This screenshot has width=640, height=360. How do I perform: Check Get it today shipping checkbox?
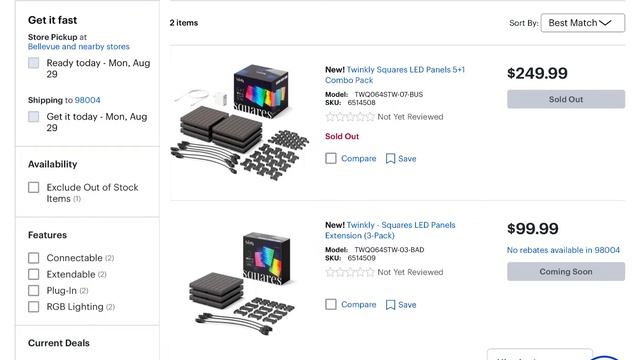(33, 117)
